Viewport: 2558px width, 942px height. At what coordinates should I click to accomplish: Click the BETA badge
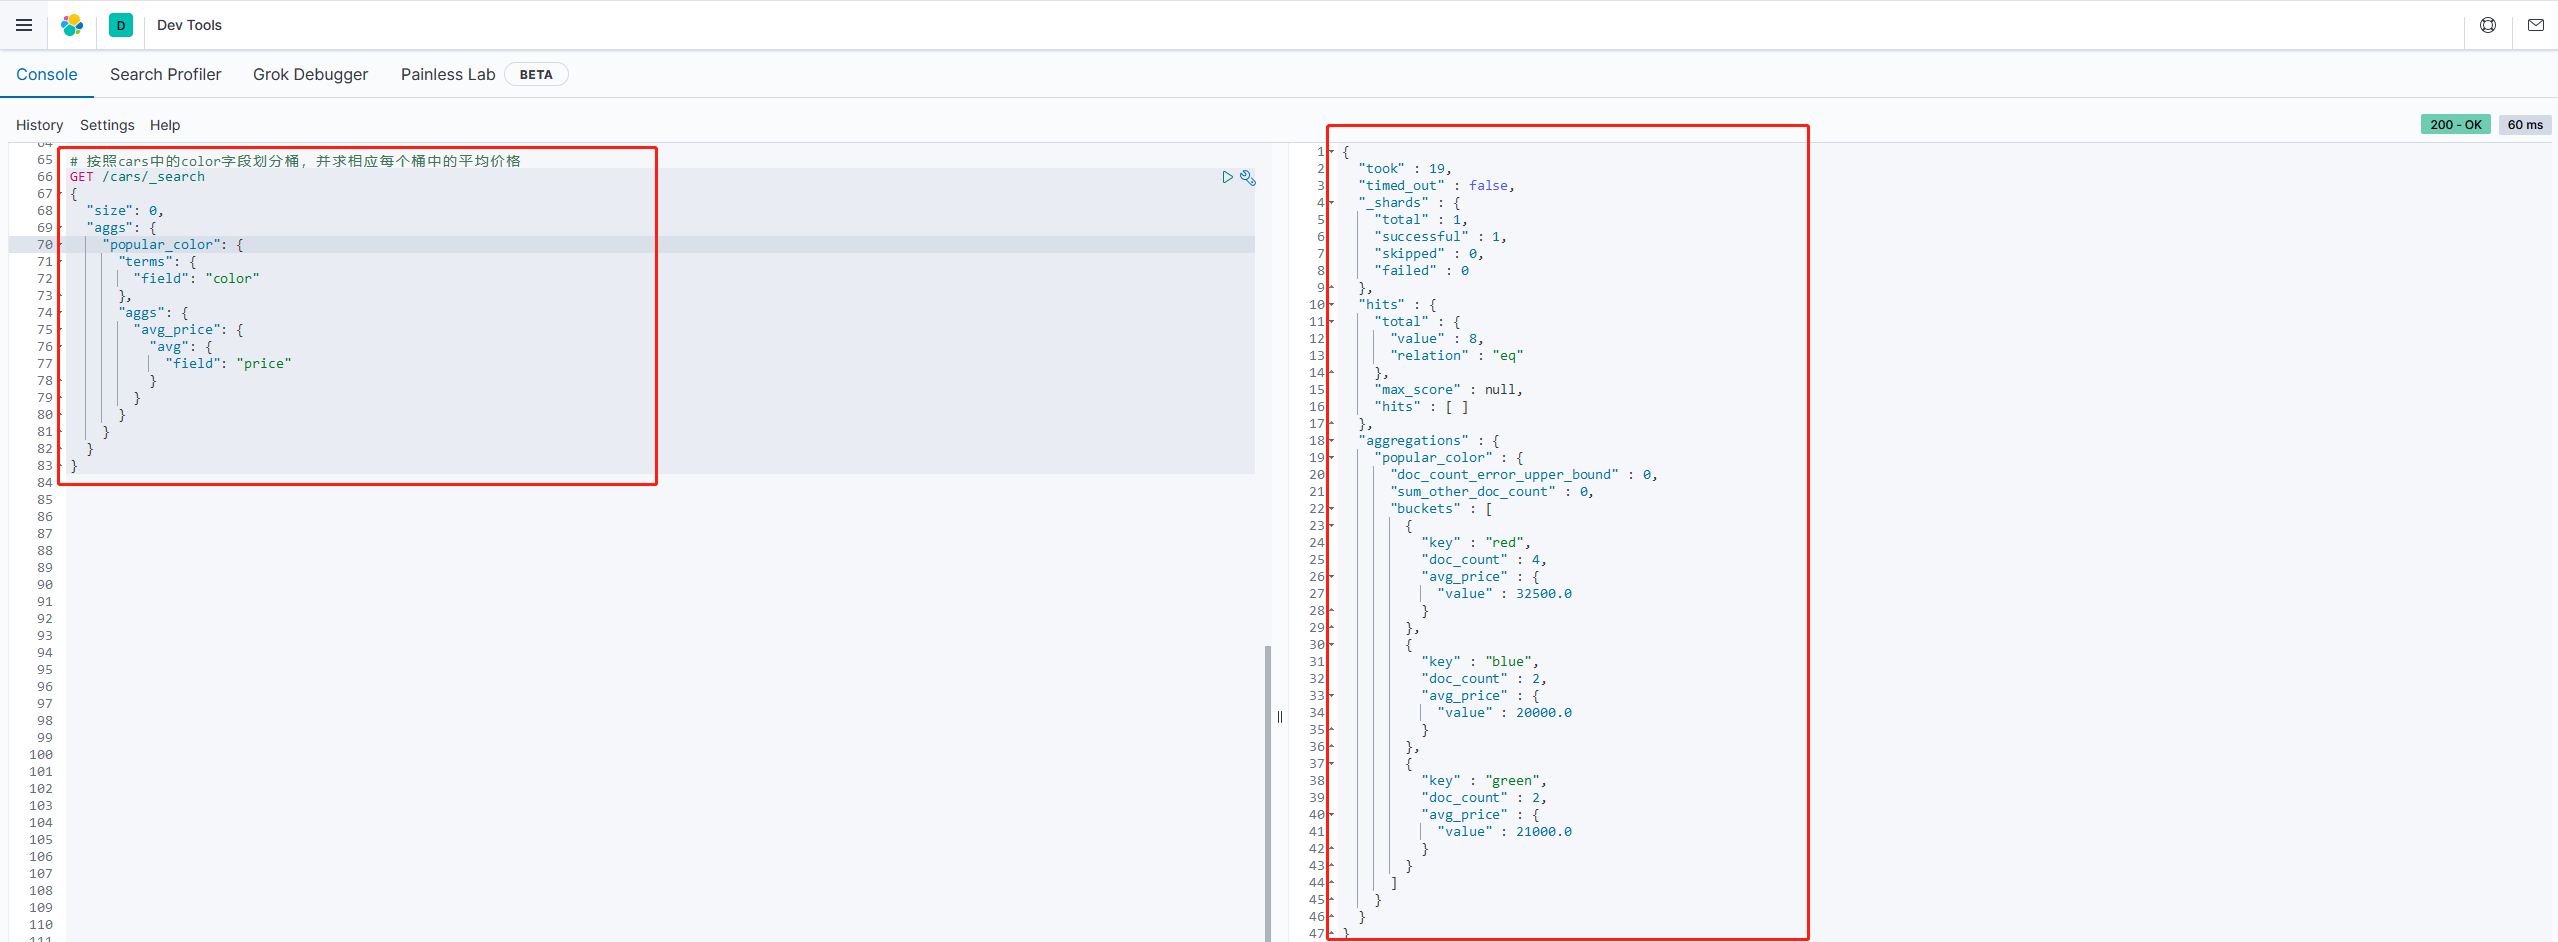click(536, 74)
